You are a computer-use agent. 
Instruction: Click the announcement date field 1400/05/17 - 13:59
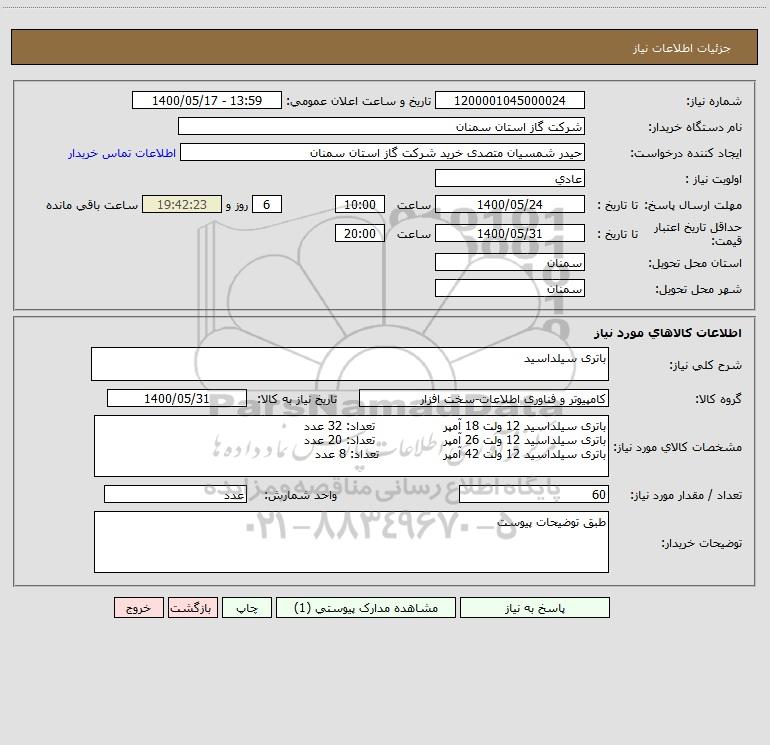207,100
